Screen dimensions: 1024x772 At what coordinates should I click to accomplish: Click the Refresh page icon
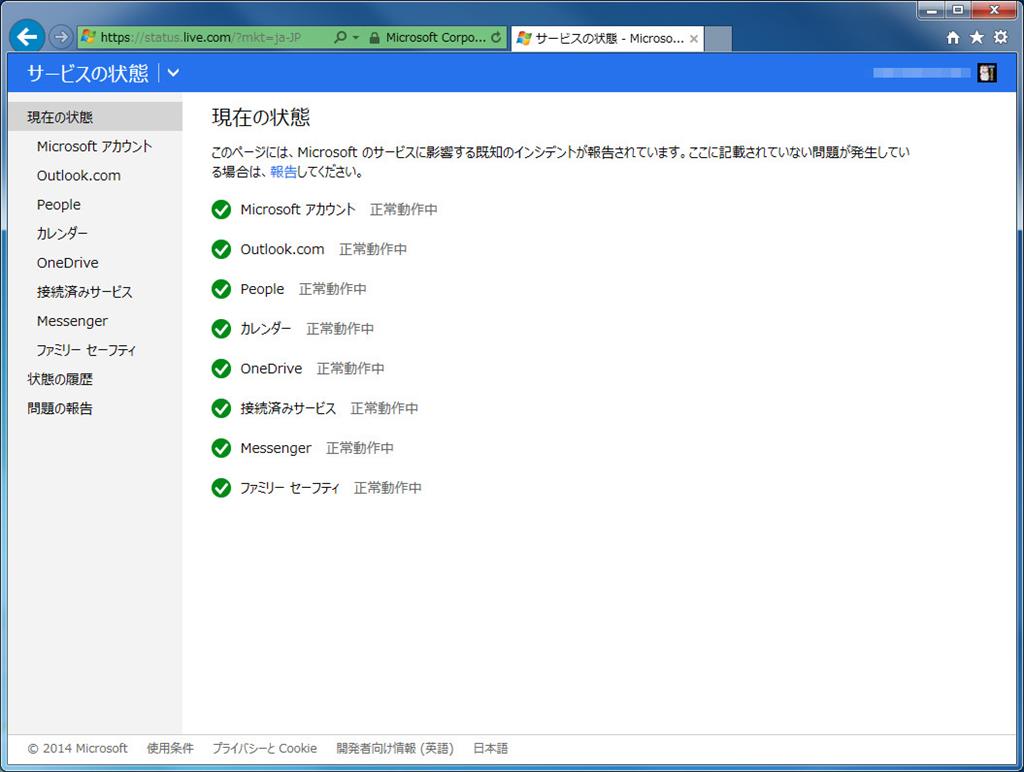coord(496,37)
